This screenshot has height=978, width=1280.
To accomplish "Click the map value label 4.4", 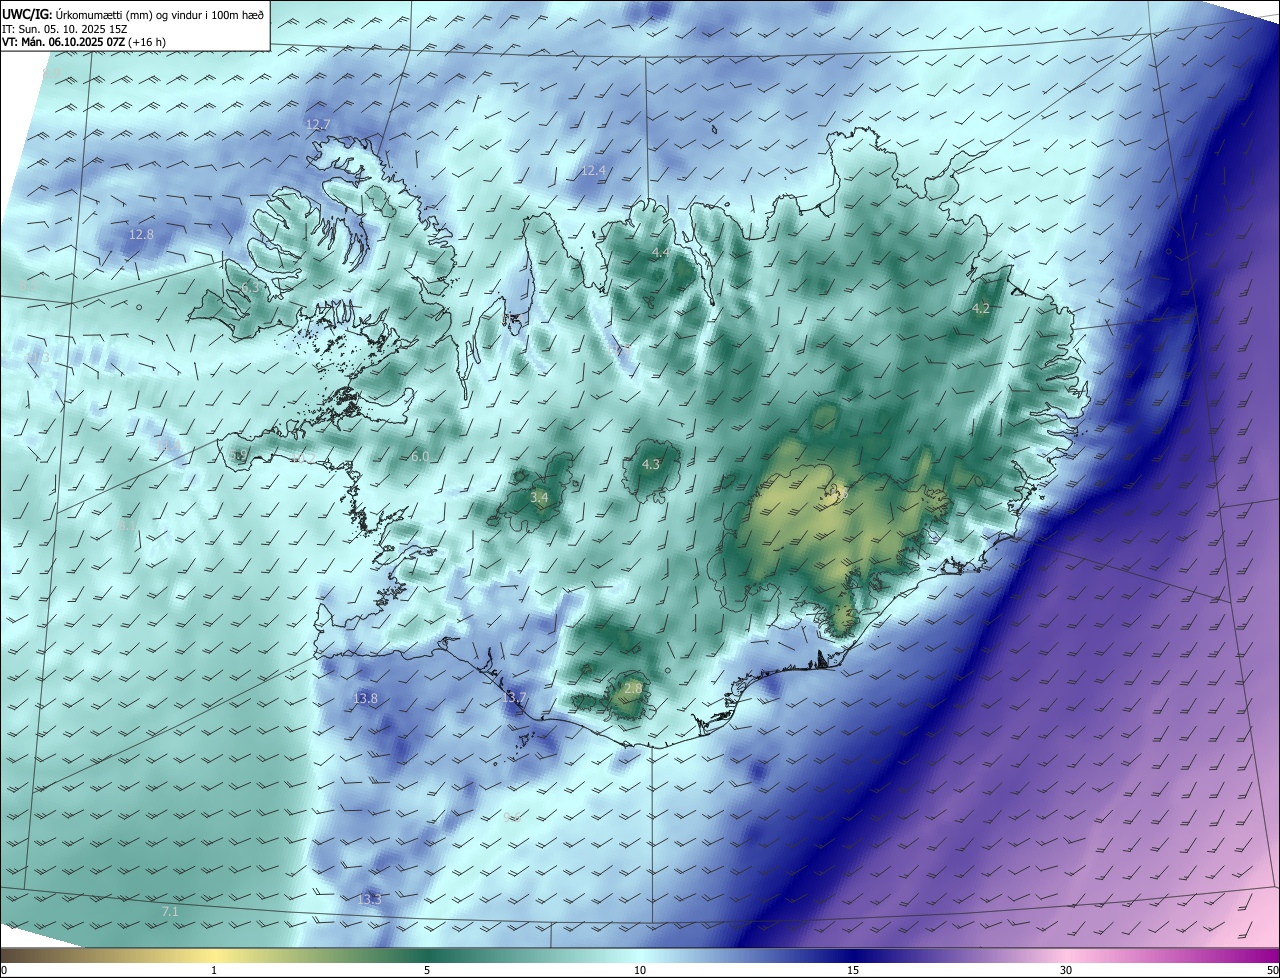I will pos(661,253).
